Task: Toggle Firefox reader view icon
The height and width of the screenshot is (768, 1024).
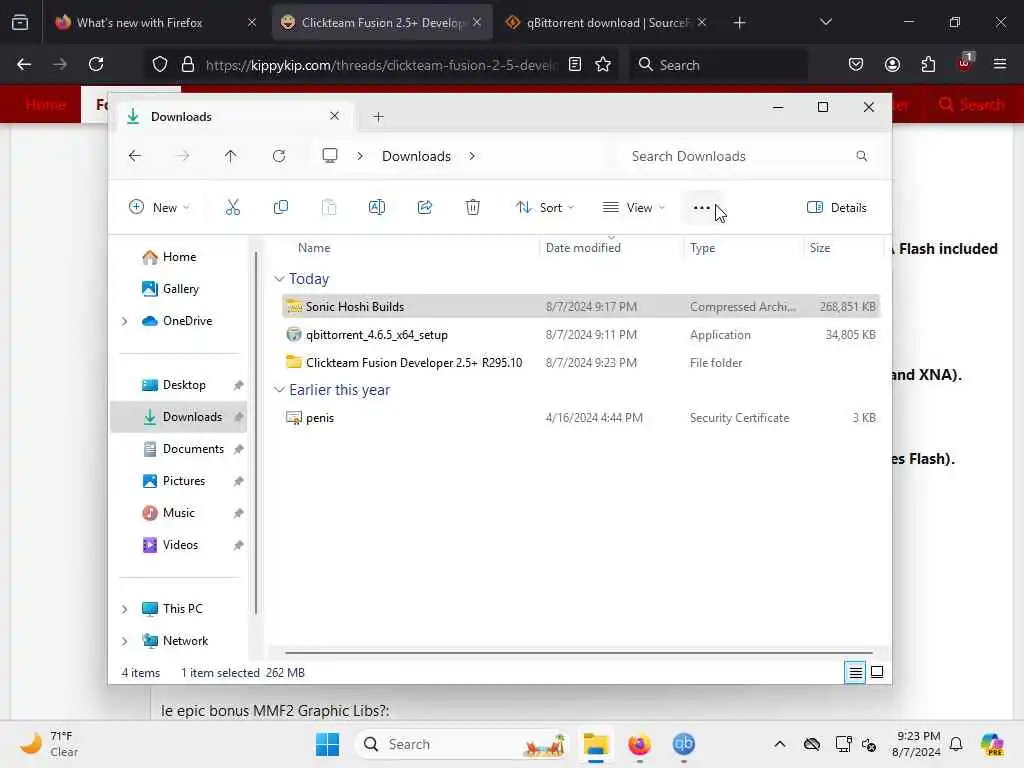Action: tap(575, 64)
